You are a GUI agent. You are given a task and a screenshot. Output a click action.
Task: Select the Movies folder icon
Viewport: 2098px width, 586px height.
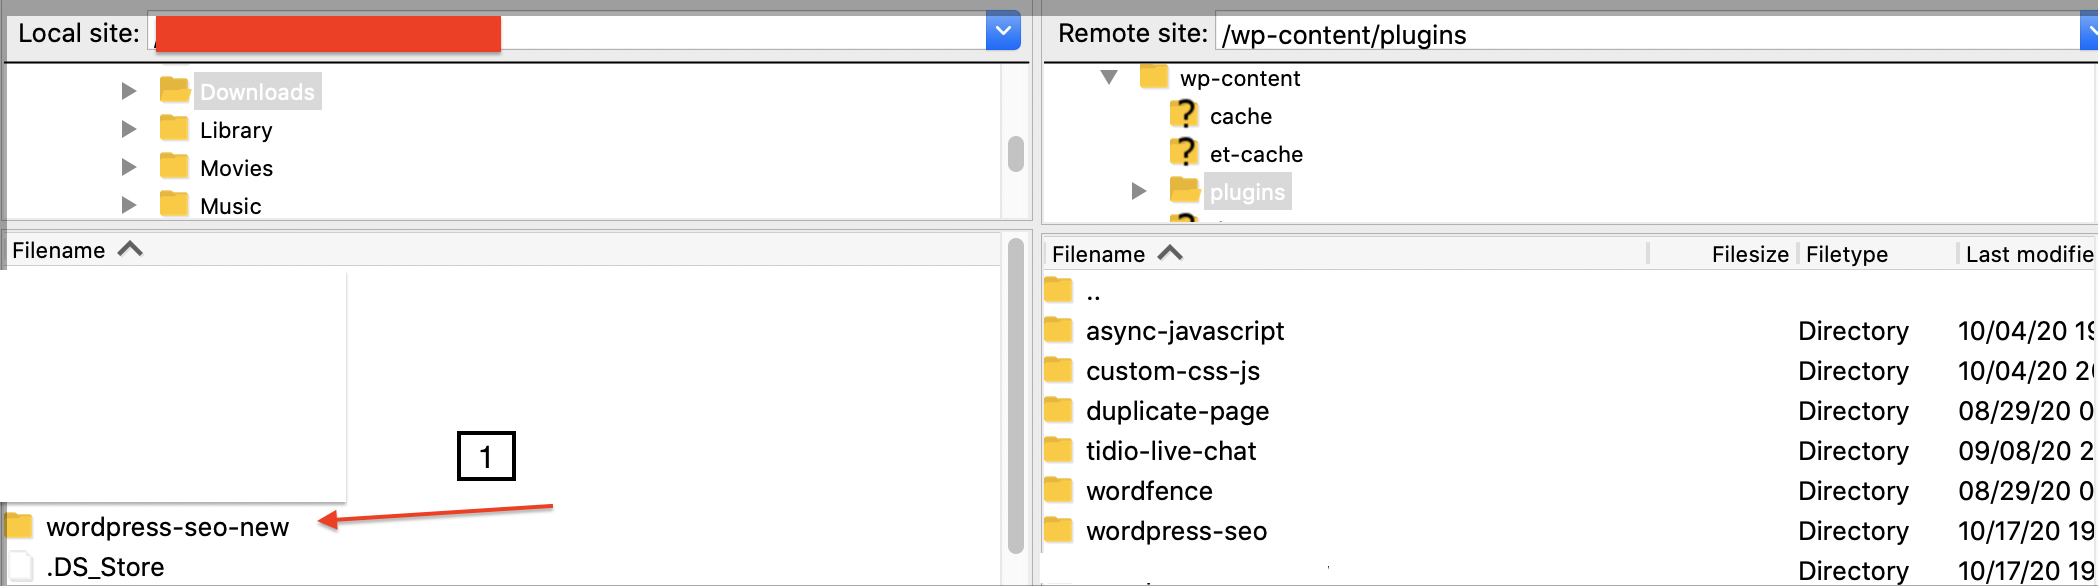tap(174, 166)
